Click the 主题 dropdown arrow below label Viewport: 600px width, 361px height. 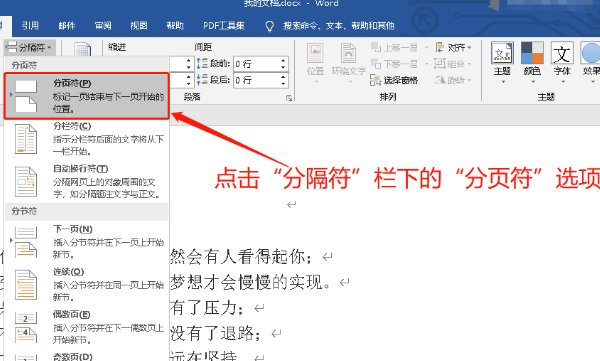[x=503, y=82]
